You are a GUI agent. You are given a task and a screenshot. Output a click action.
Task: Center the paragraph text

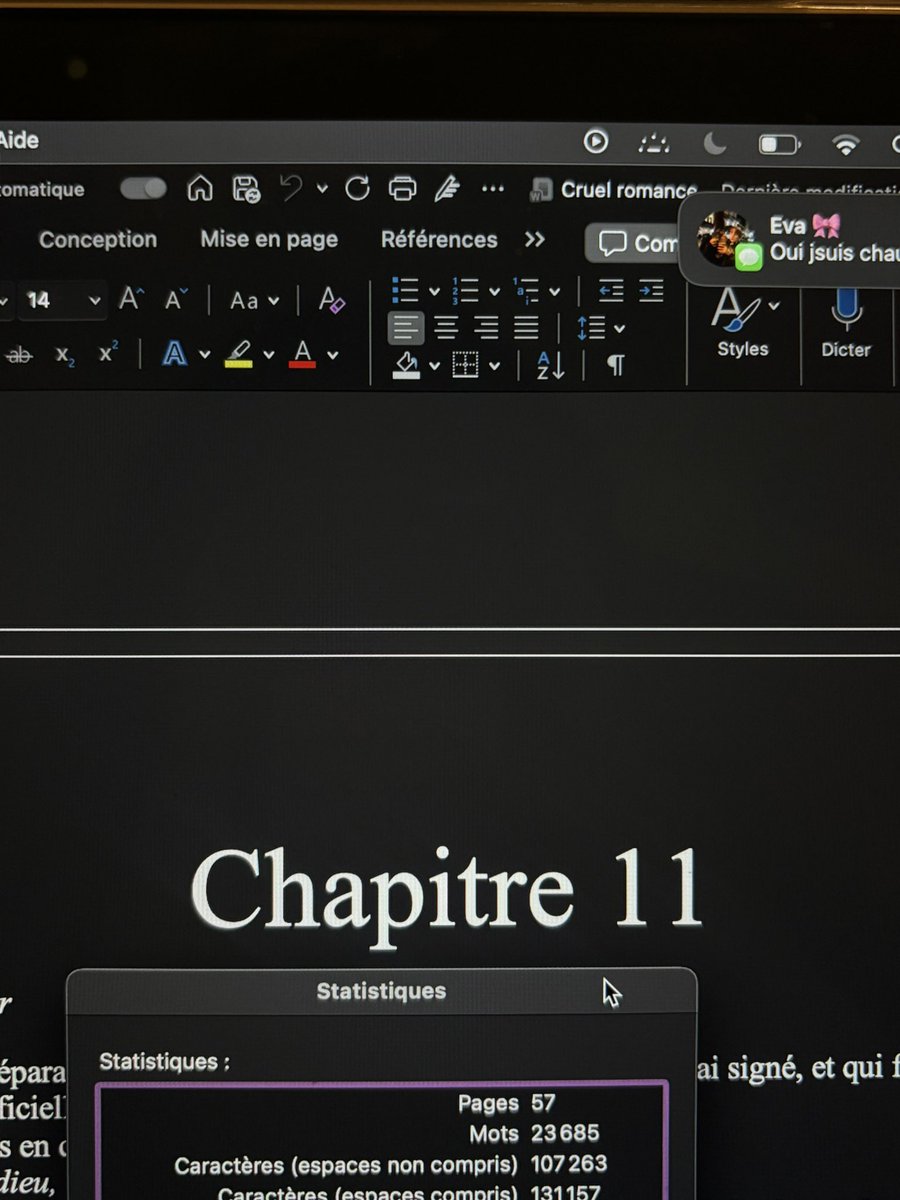[446, 327]
